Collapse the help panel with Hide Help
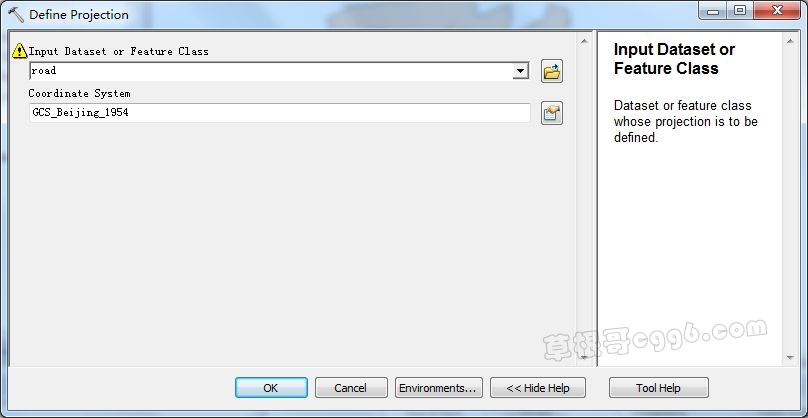Viewport: 808px width, 418px height. pos(537,388)
